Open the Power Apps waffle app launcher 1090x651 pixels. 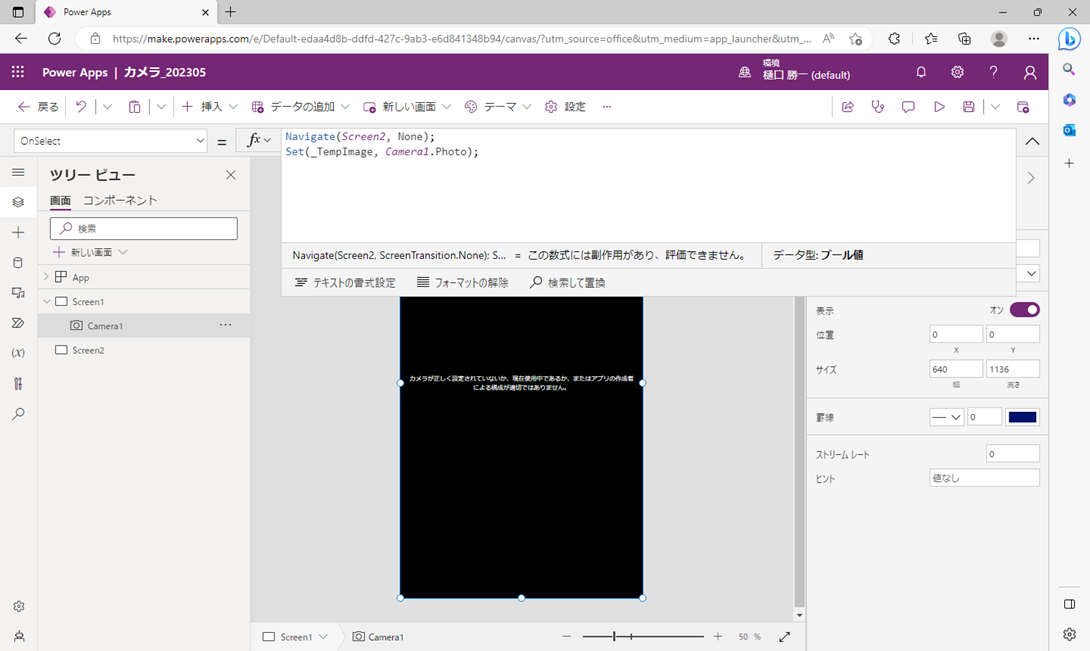click(18, 72)
